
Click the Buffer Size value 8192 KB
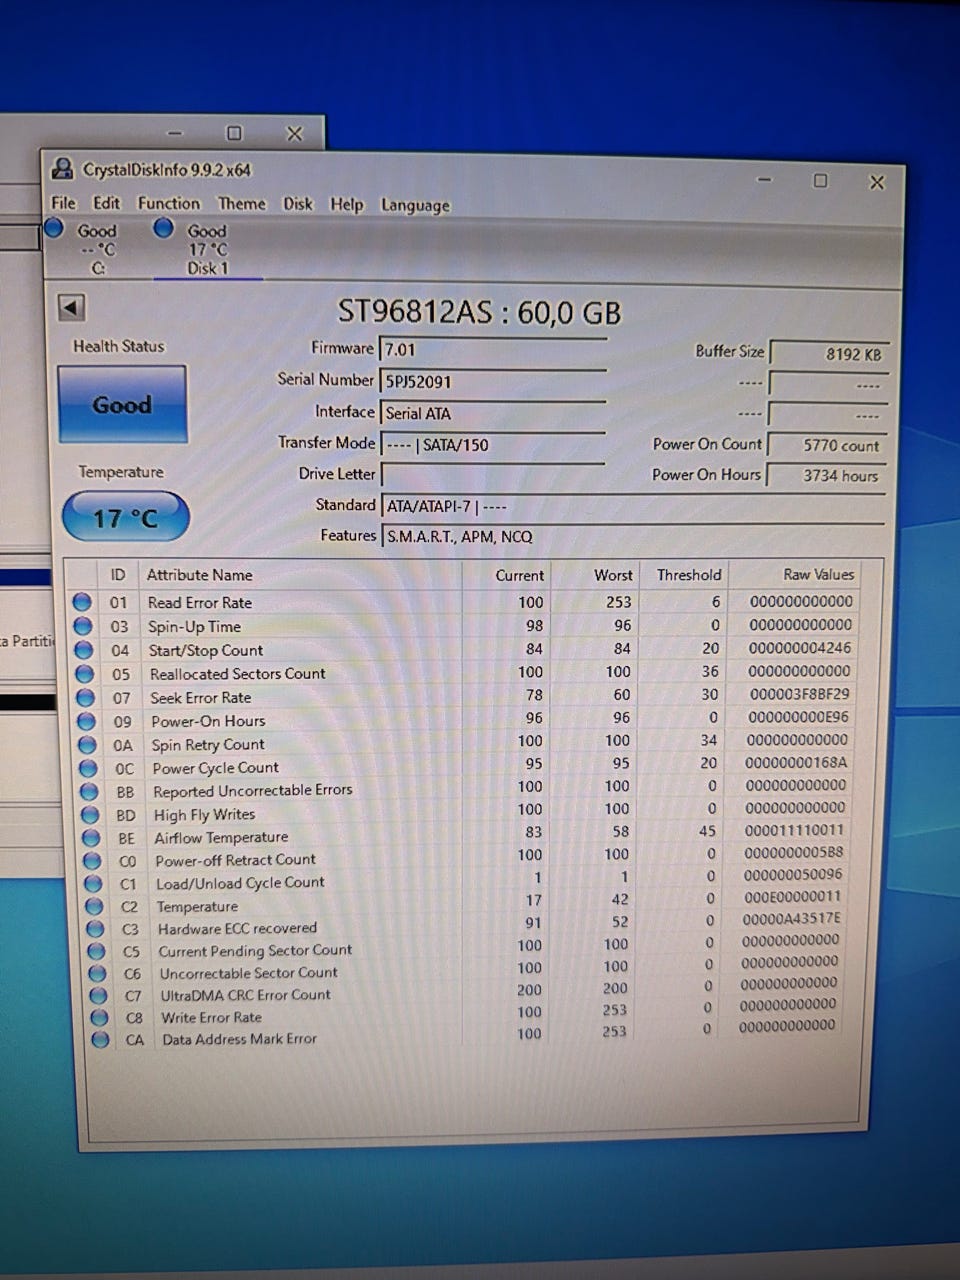pyautogui.click(x=828, y=354)
